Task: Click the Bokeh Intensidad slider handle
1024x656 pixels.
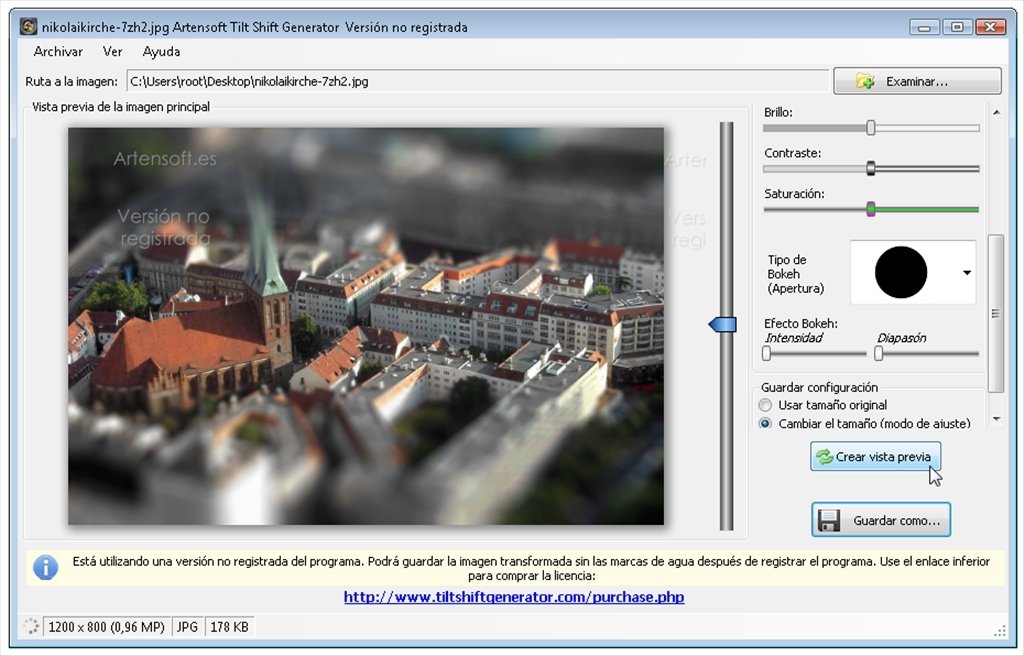Action: pyautogui.click(x=767, y=353)
